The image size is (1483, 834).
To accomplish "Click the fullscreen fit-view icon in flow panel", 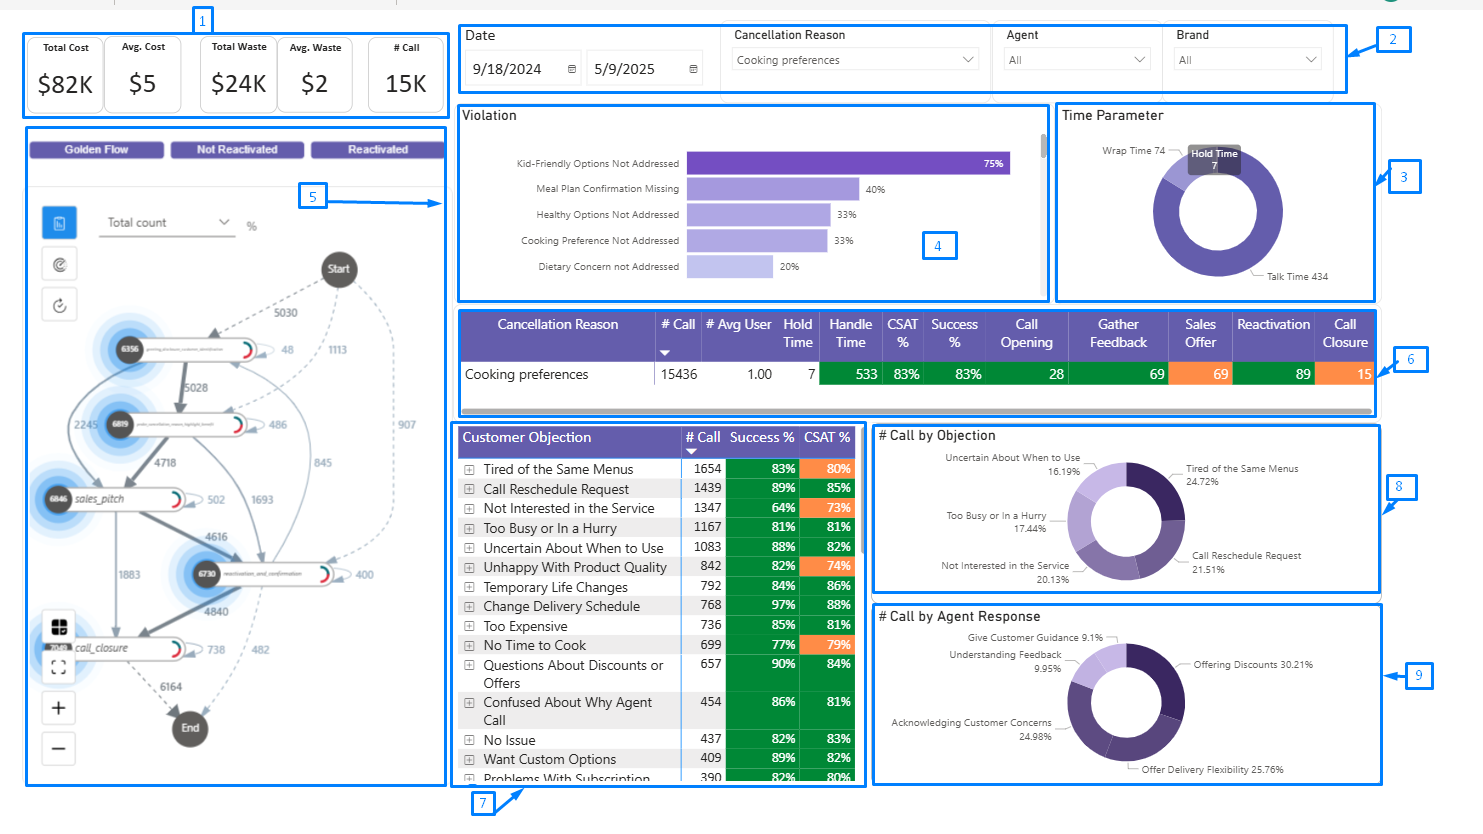I will point(59,666).
